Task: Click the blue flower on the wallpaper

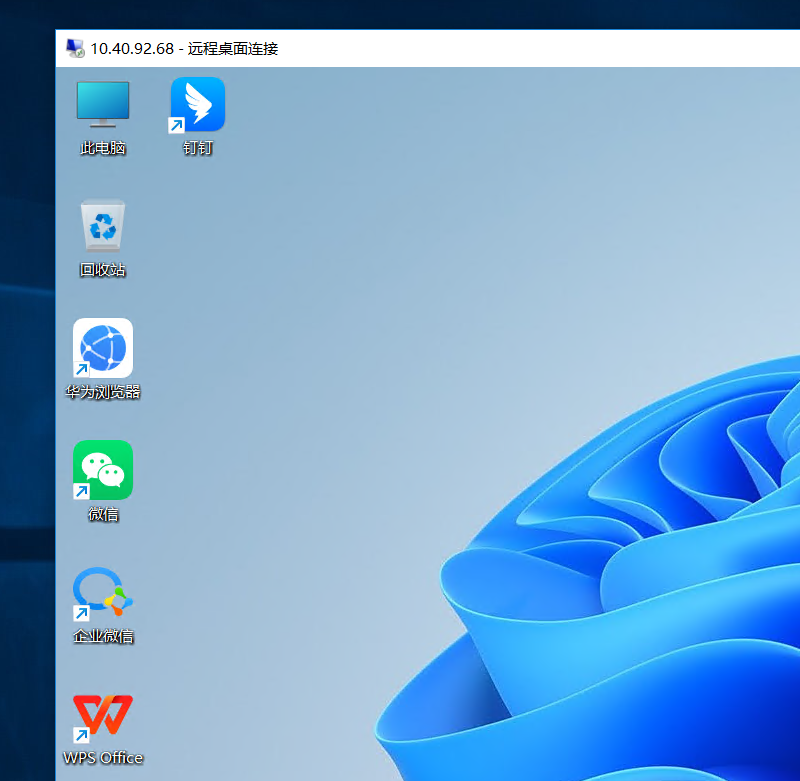Action: (620, 600)
